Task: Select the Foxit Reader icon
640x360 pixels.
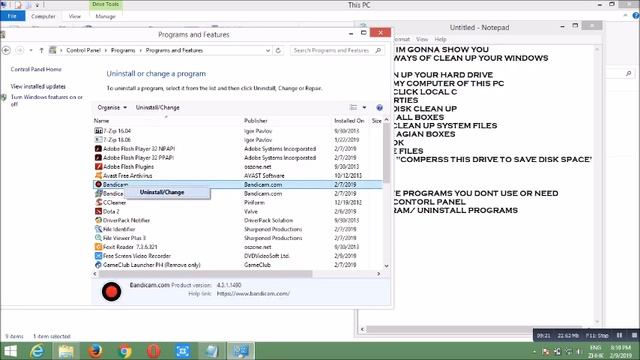Action: click(x=98, y=247)
